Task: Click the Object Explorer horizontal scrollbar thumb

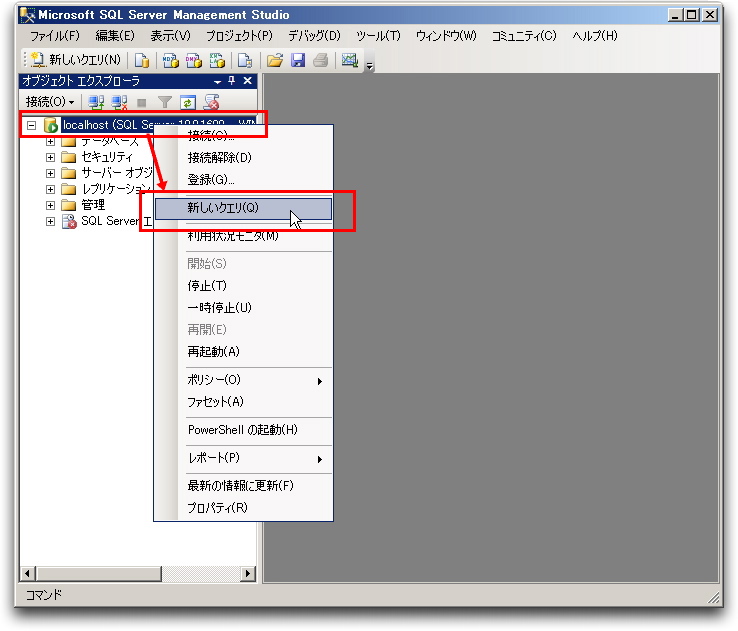Action: tap(99, 574)
